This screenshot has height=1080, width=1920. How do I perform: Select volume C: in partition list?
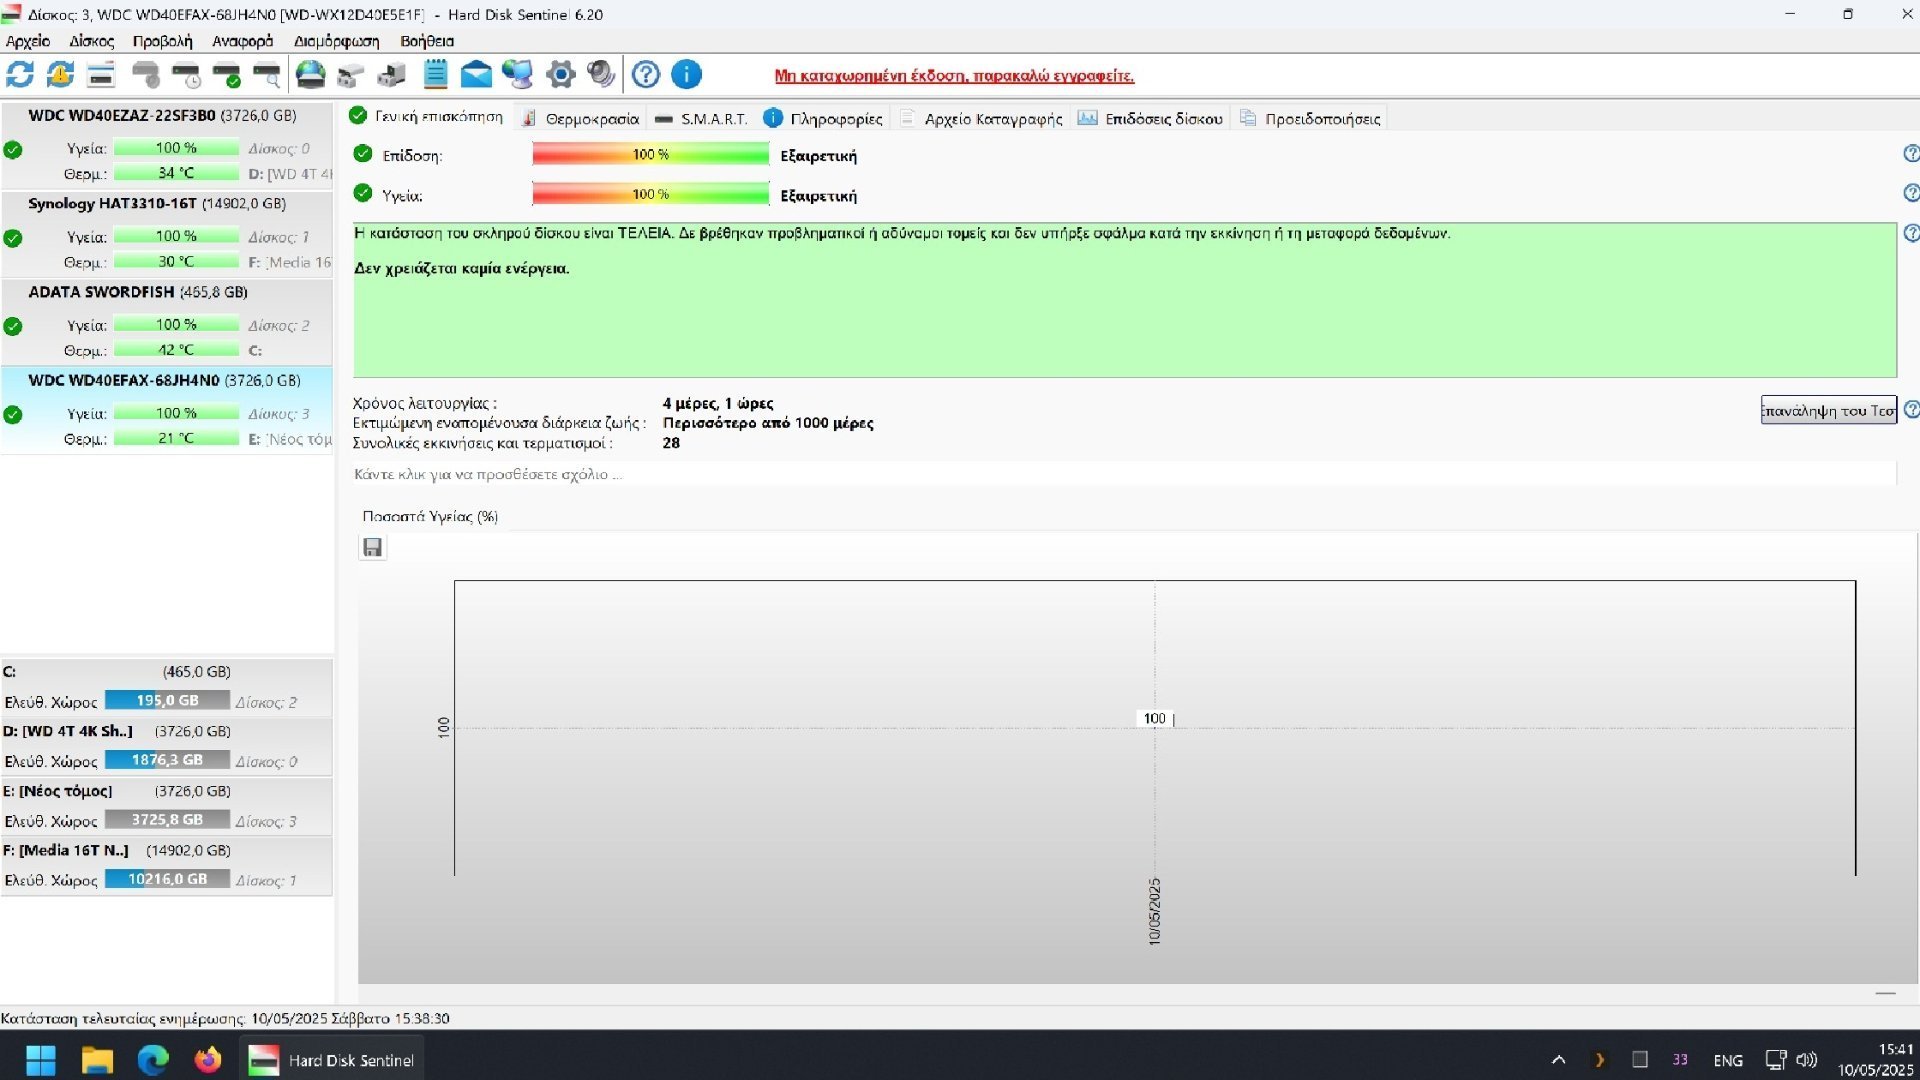tap(166, 687)
